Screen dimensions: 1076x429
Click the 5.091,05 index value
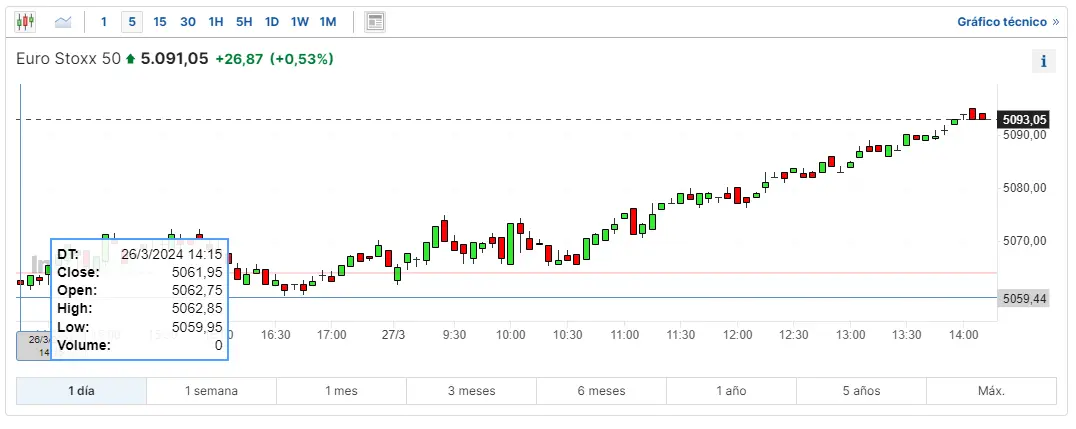pos(174,59)
